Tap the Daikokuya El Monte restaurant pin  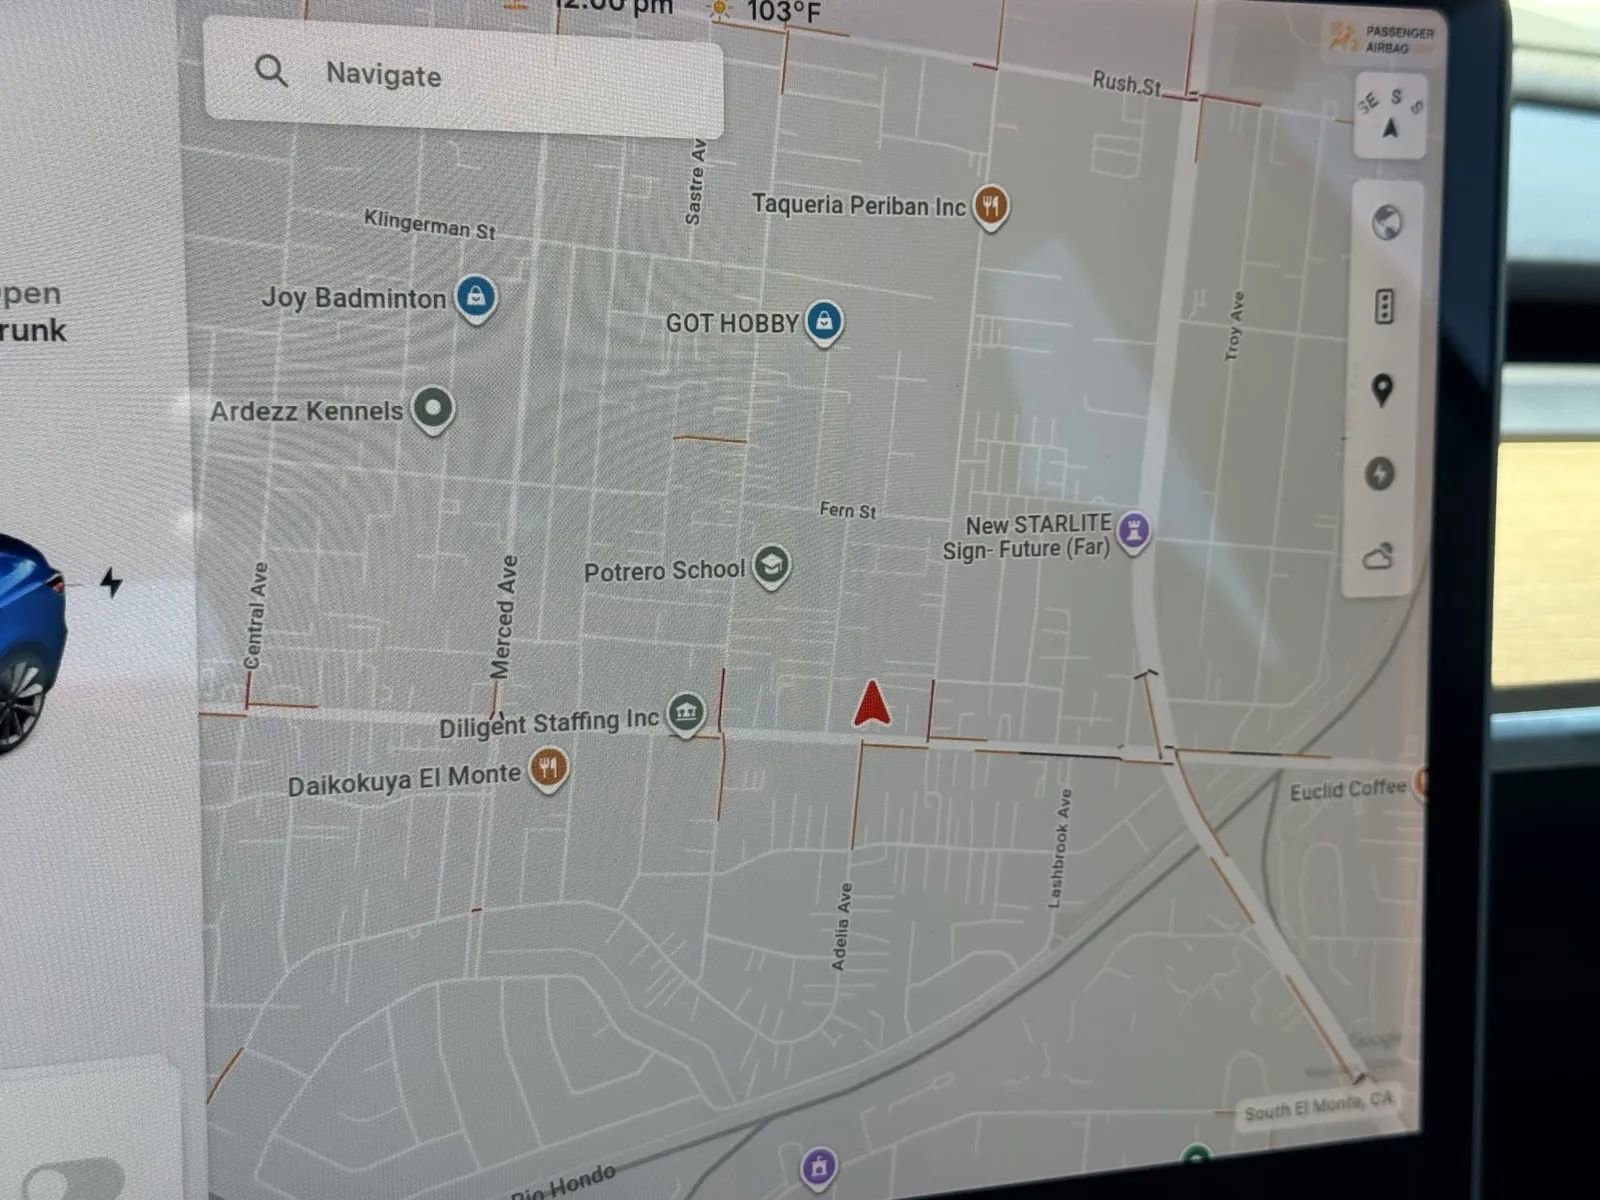pyautogui.click(x=548, y=770)
